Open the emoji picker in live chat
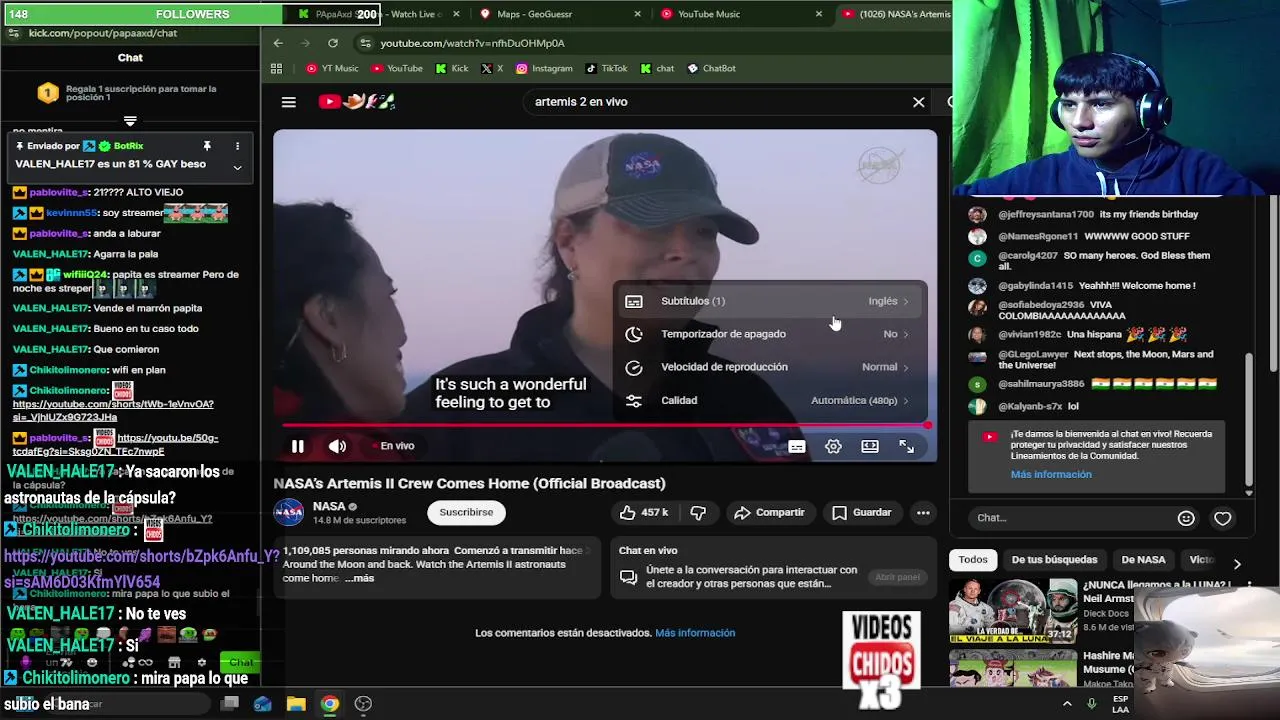 [x=1186, y=518]
